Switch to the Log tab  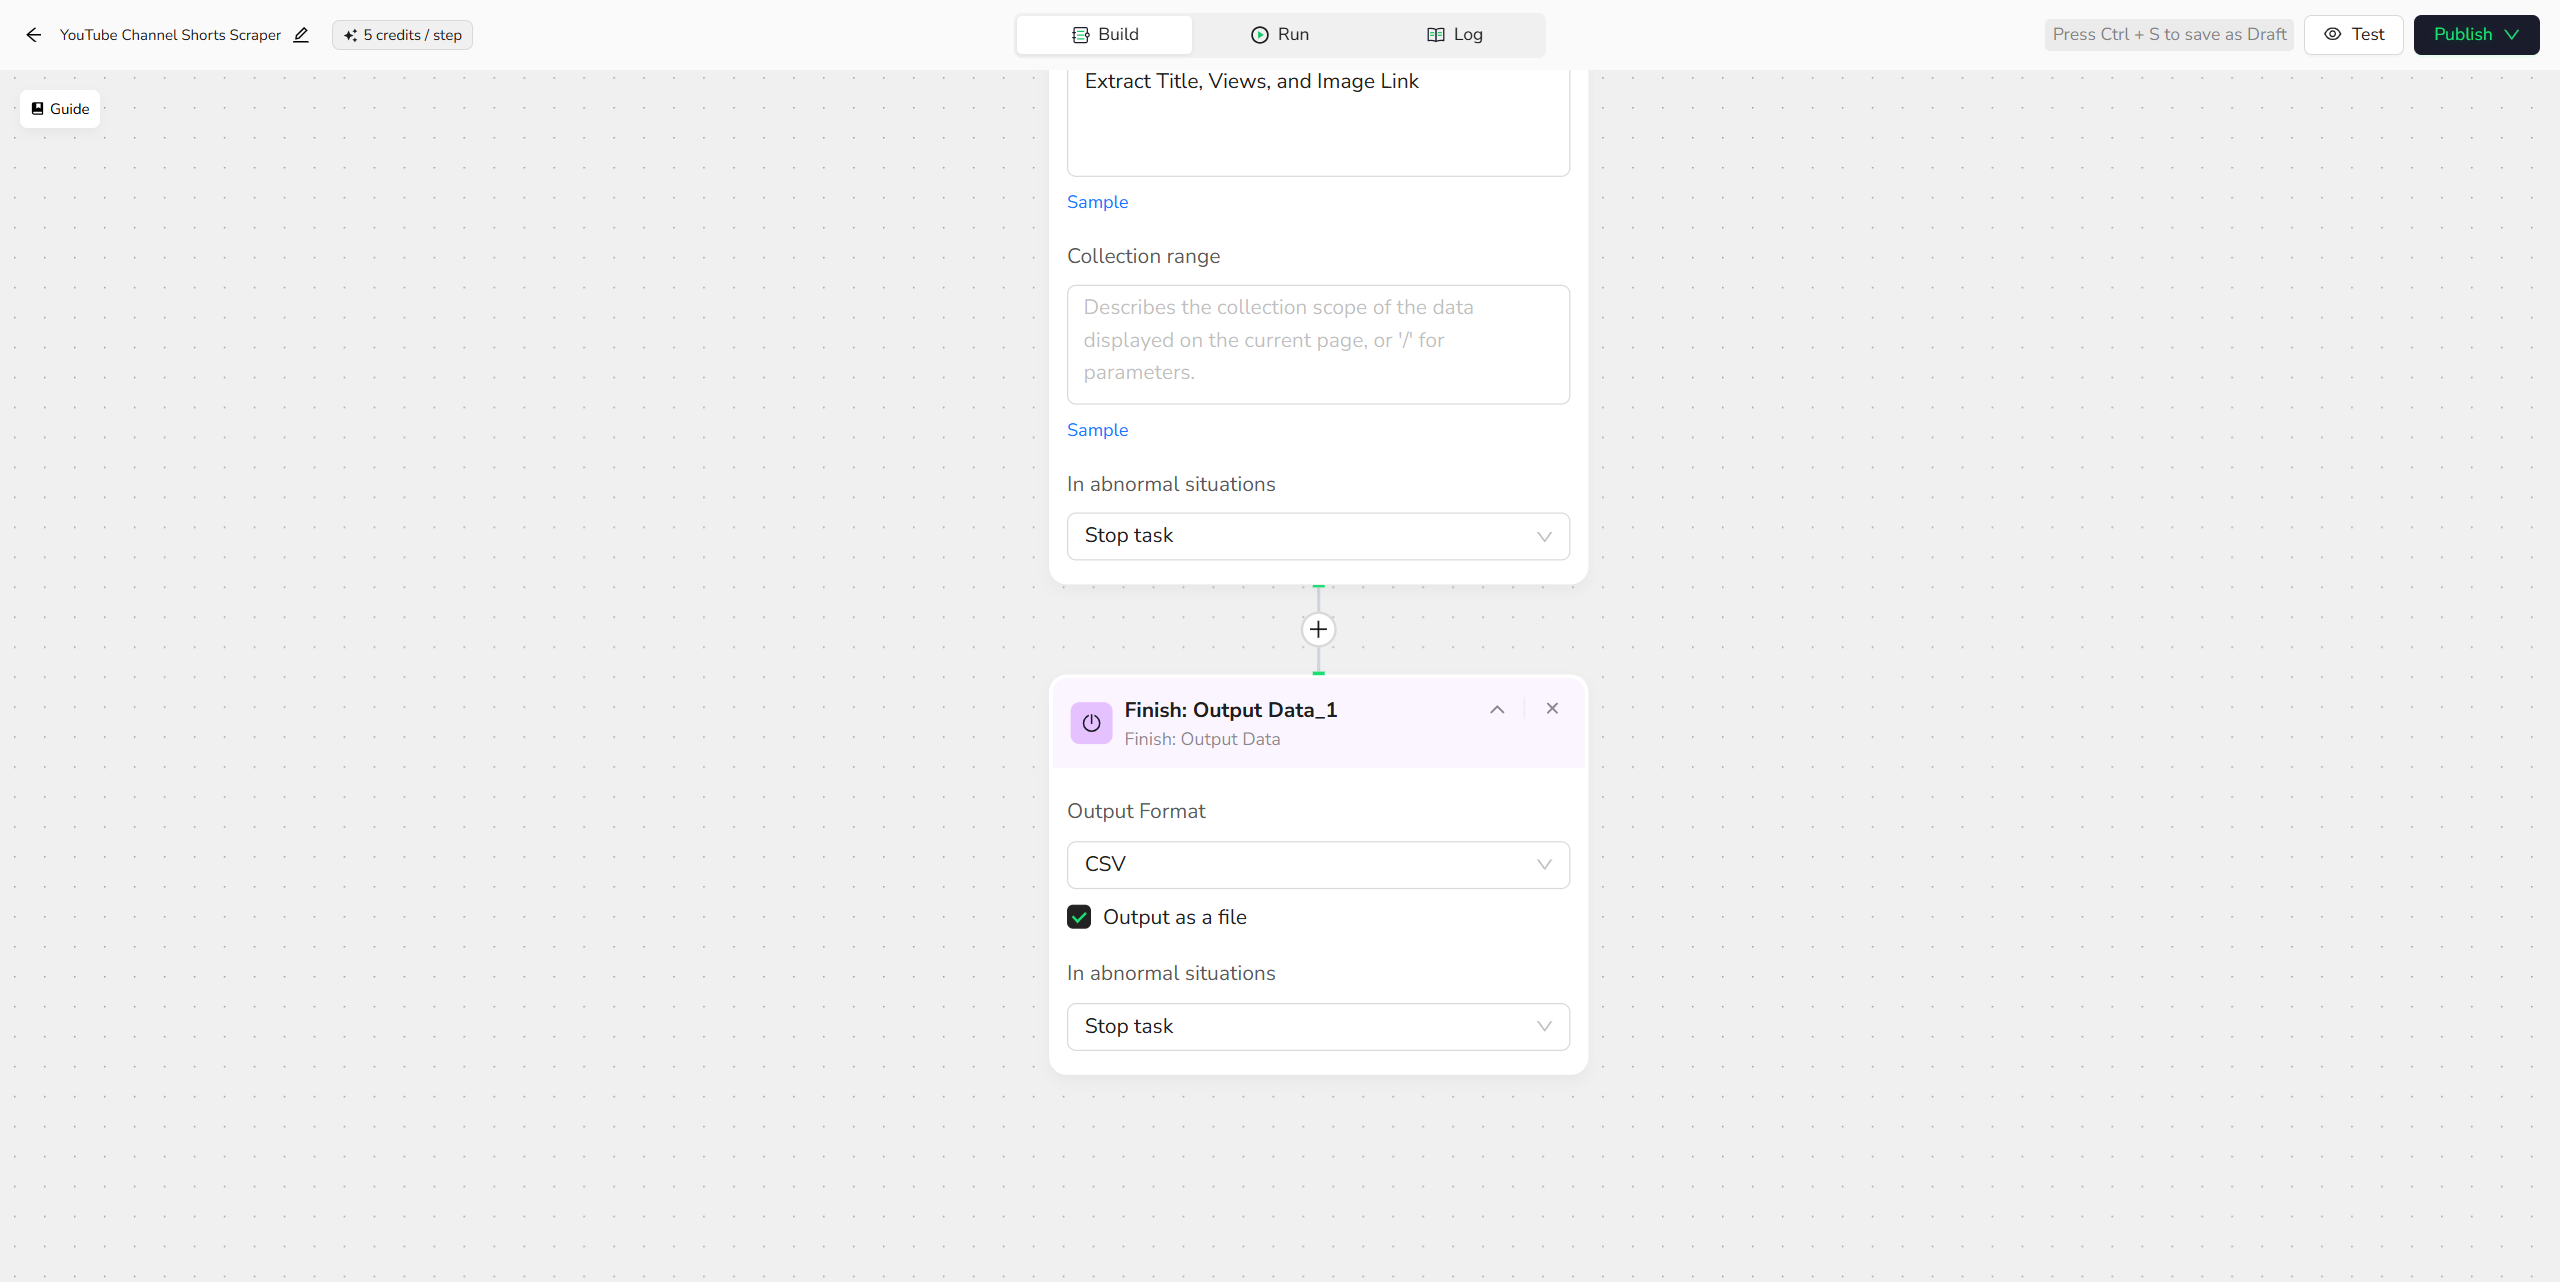pos(1455,35)
